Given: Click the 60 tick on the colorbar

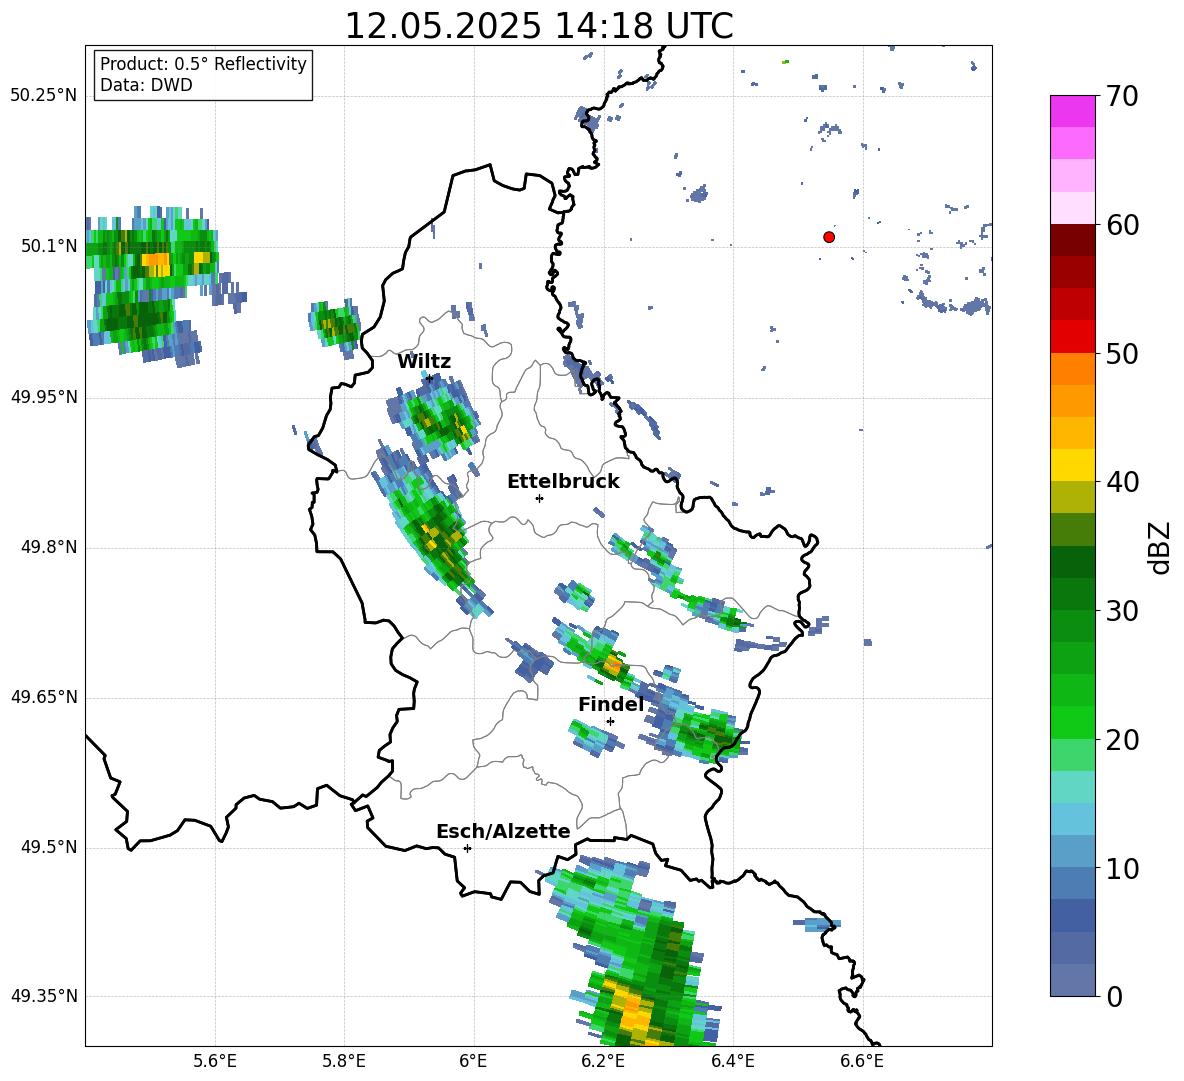Looking at the screenshot, I should point(1121,225).
